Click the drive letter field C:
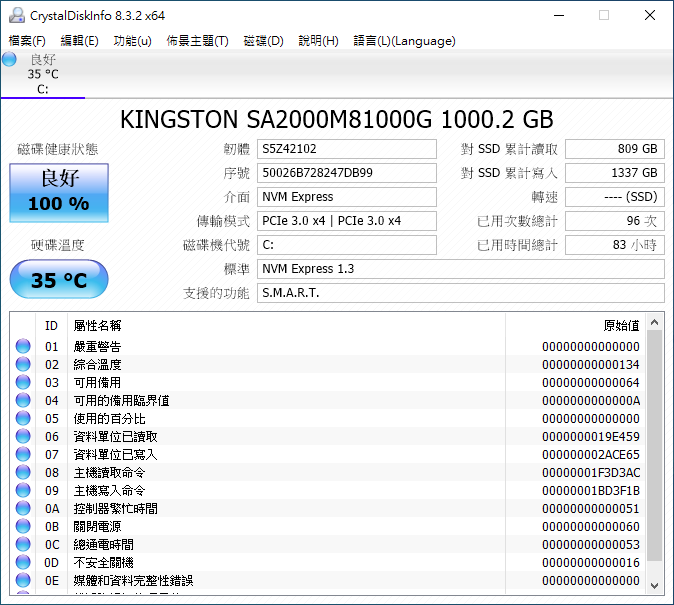The height and width of the screenshot is (605, 674). [x=347, y=245]
